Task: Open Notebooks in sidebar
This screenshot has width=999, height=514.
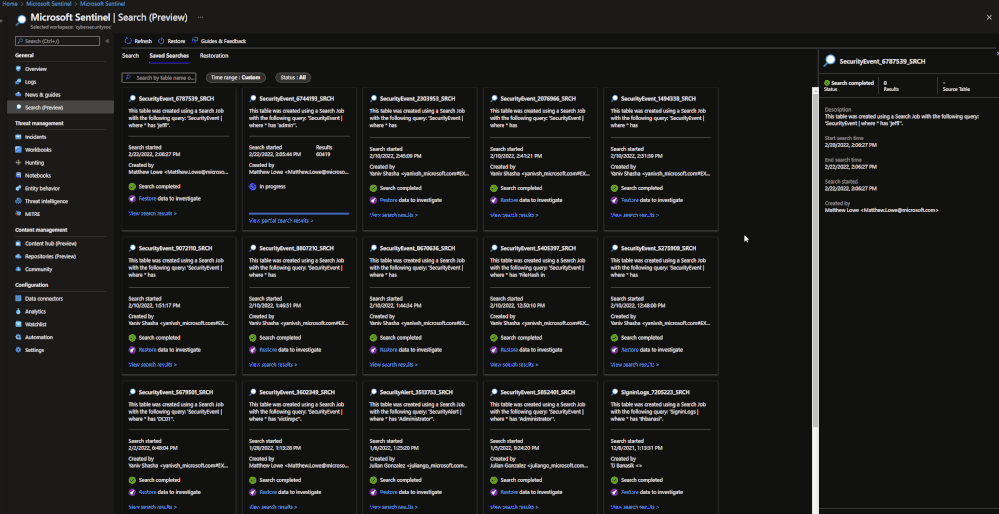Action: tap(38, 175)
